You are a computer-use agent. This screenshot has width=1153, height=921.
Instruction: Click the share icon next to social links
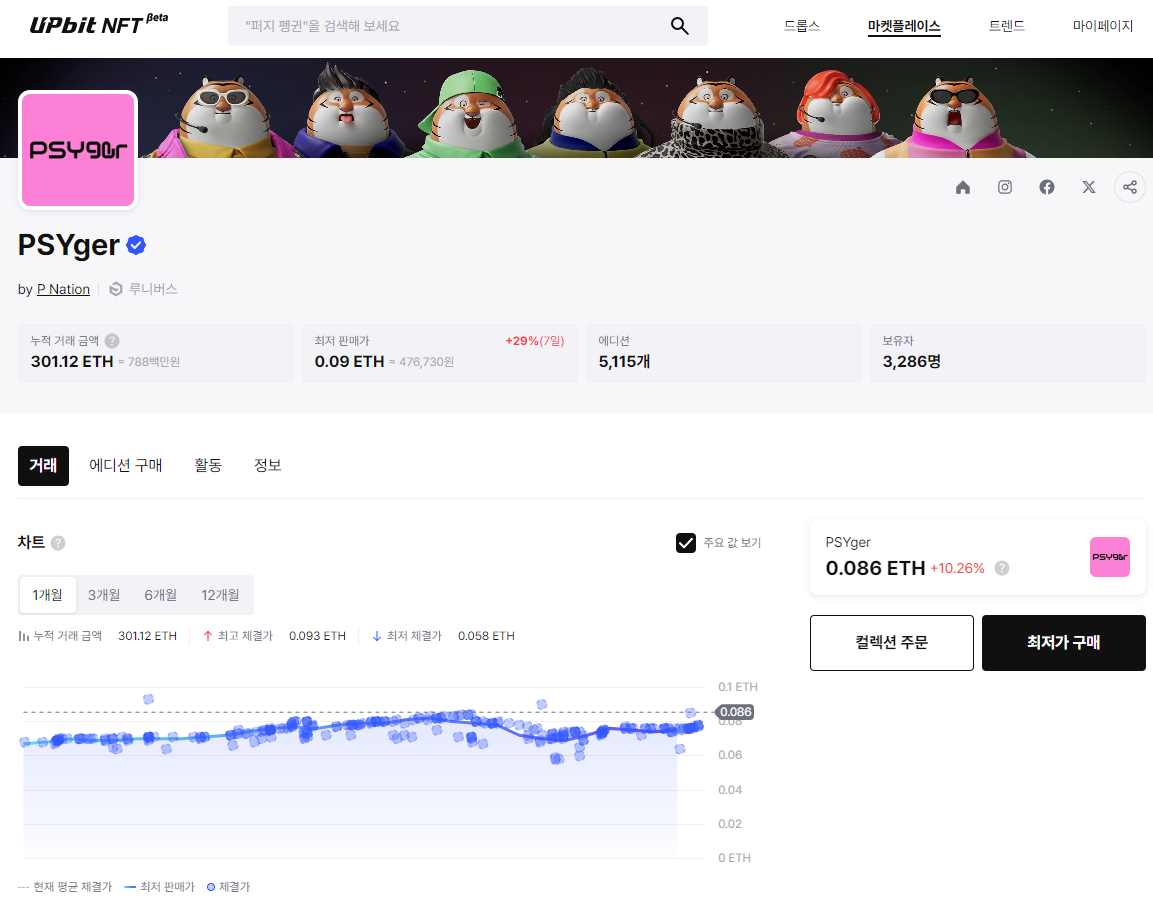[1129, 187]
